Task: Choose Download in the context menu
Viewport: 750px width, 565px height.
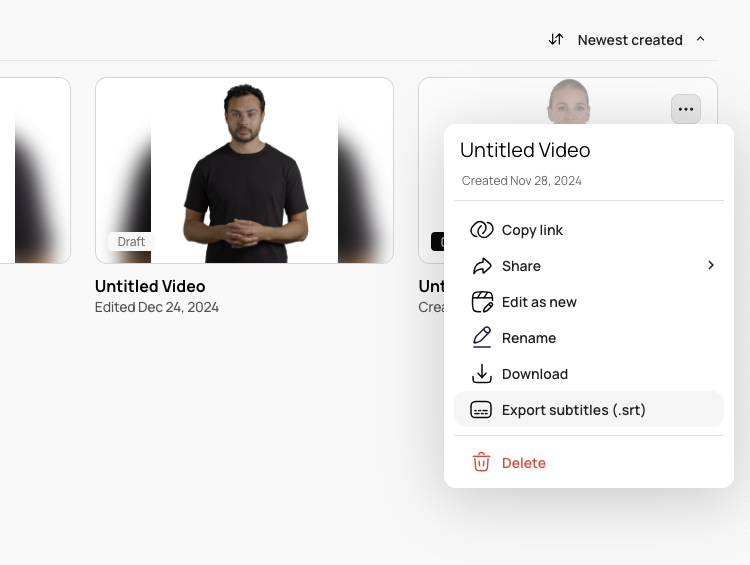Action: click(589, 374)
